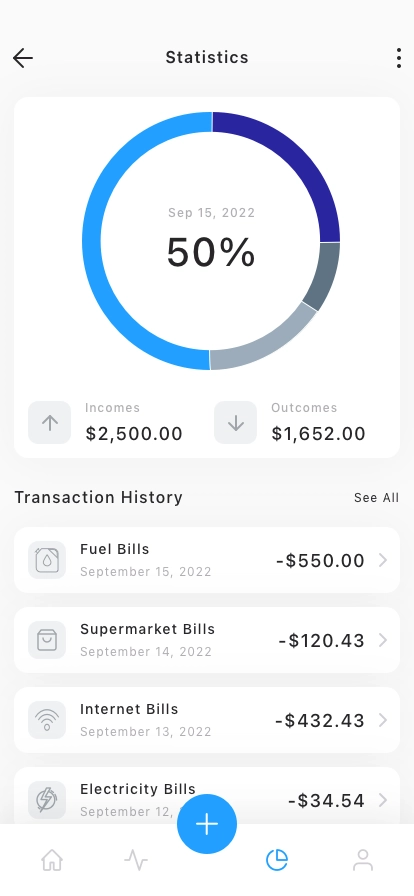Open the profile tab
The height and width of the screenshot is (896, 414).
click(x=363, y=859)
